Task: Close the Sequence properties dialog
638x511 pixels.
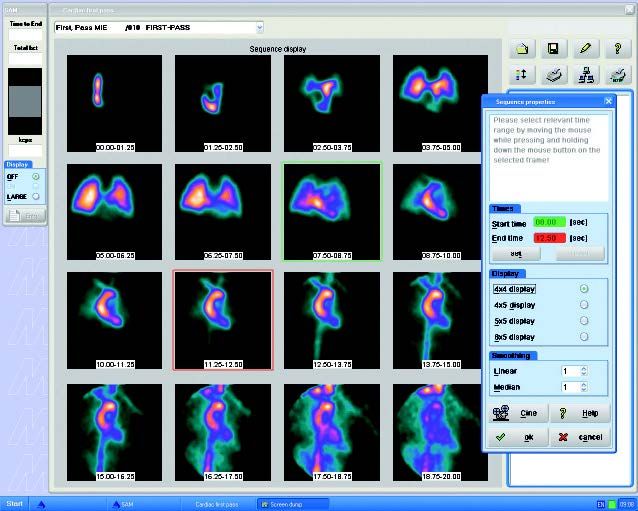Action: [x=608, y=101]
